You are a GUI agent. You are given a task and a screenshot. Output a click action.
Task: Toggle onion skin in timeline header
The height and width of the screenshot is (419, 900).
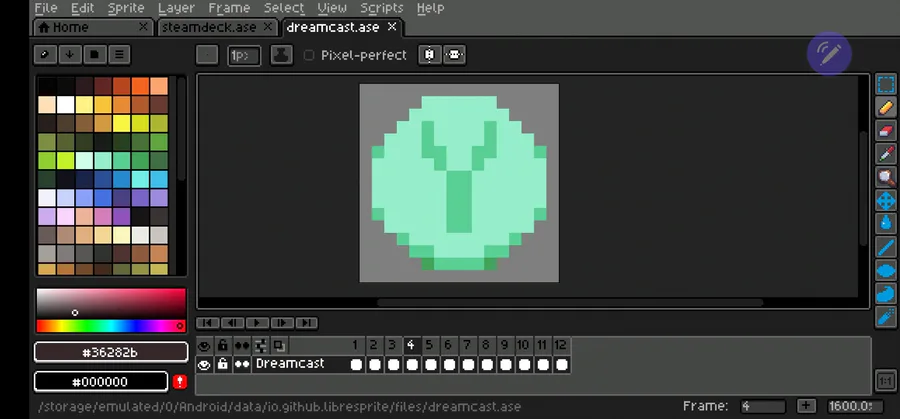pos(279,346)
